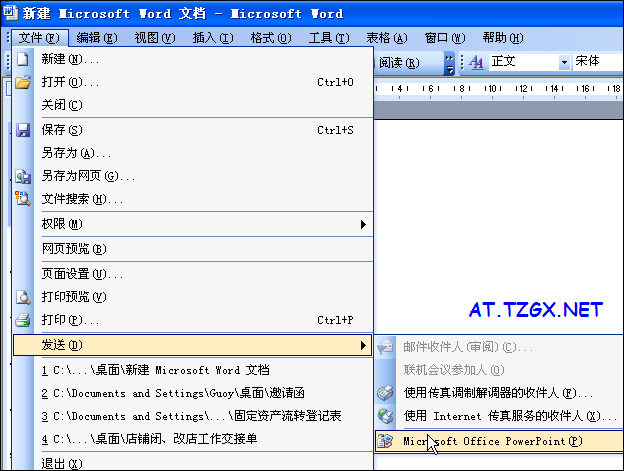Open the 插入(I) menu
624x471 pixels.
[x=213, y=38]
